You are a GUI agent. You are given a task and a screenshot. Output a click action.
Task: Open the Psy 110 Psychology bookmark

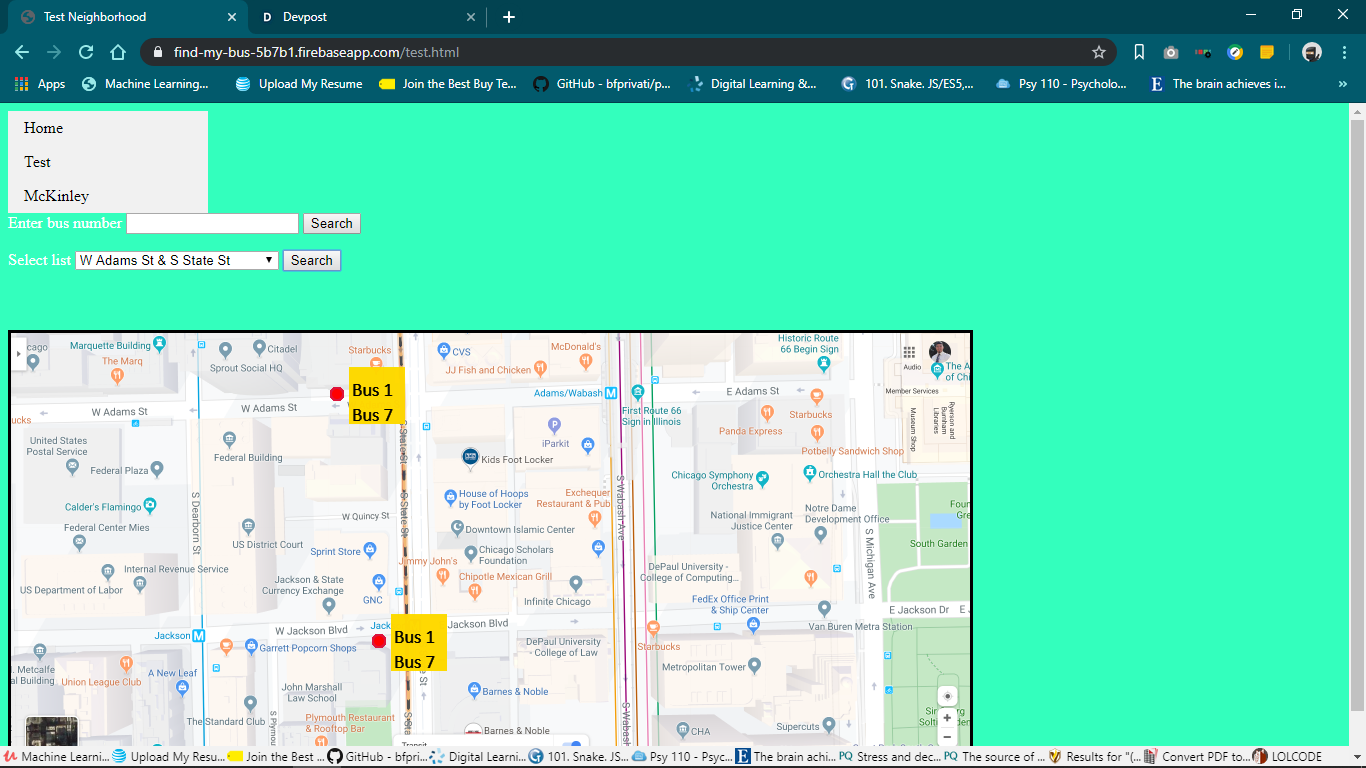[1061, 84]
